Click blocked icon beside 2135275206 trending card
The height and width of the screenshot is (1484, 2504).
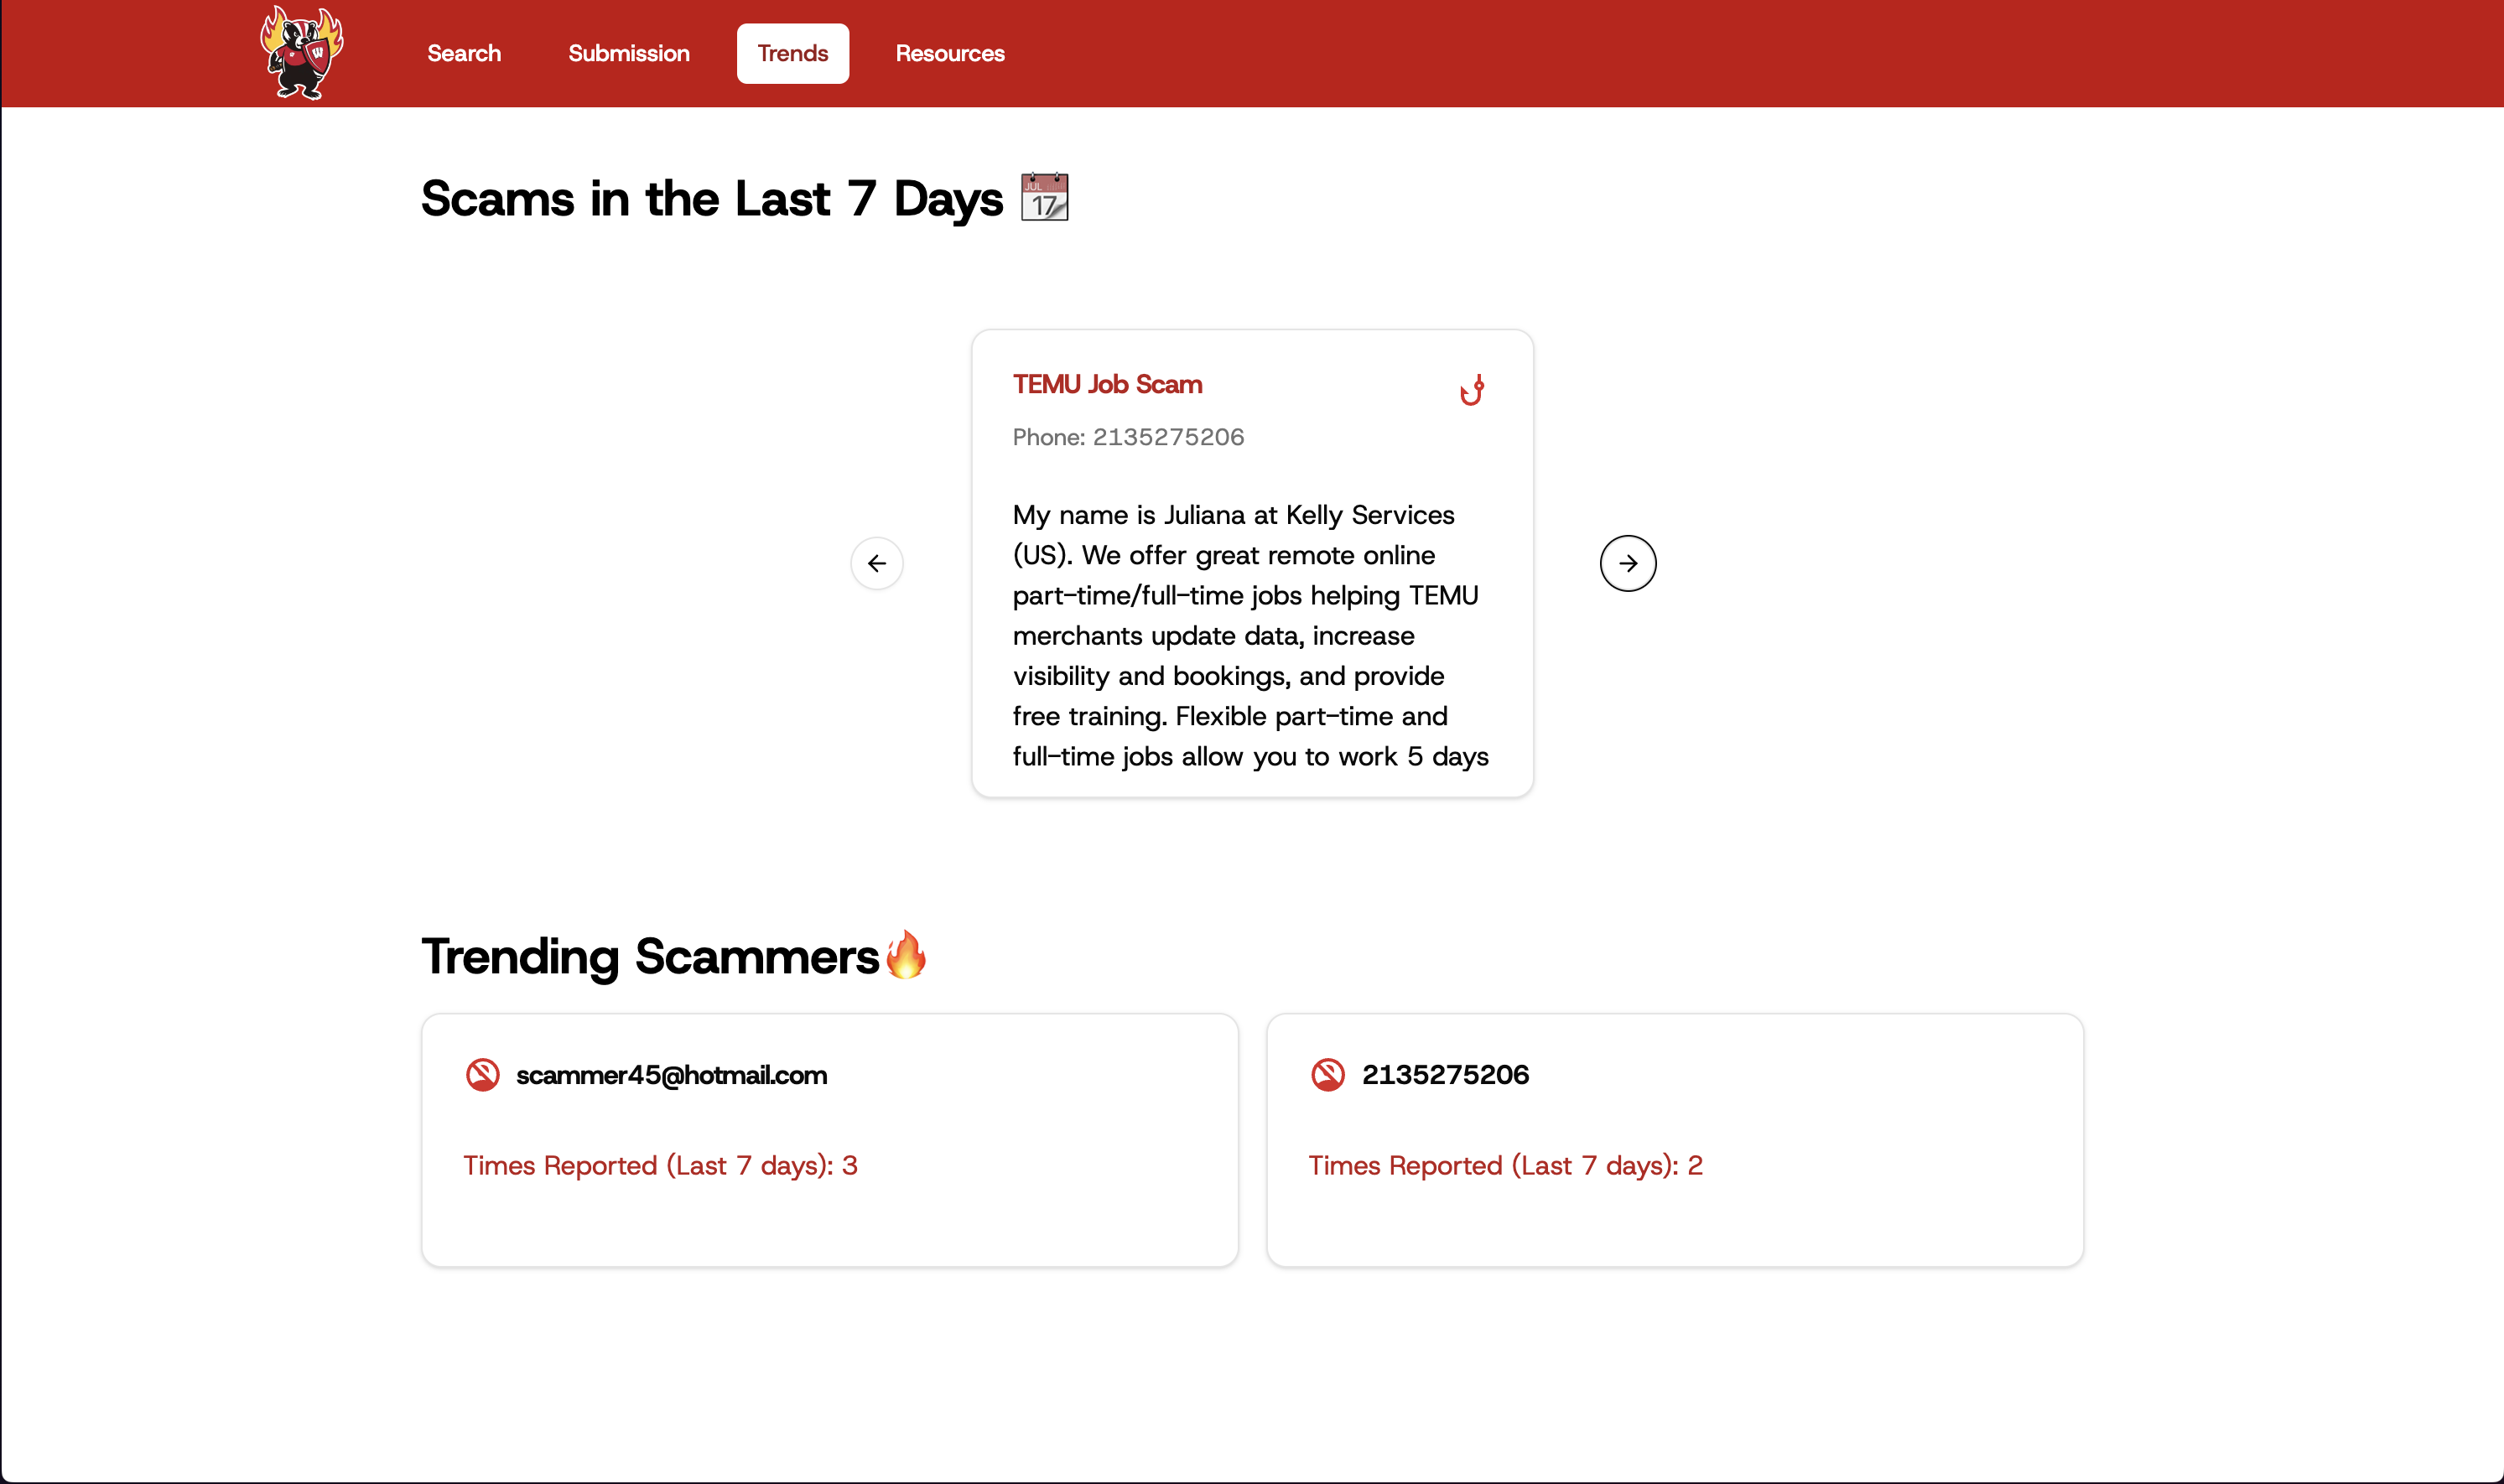coord(1327,1075)
